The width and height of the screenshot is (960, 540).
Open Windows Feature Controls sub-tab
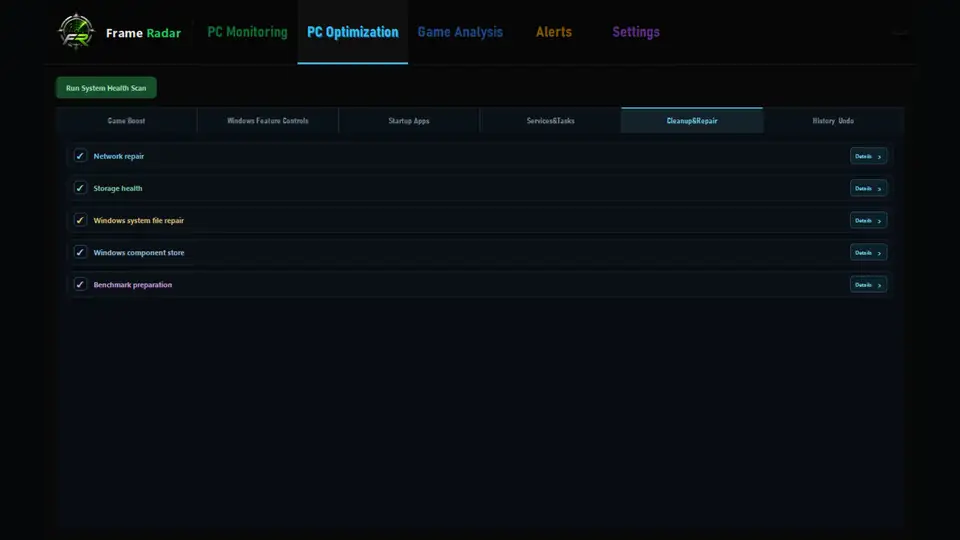tap(268, 121)
